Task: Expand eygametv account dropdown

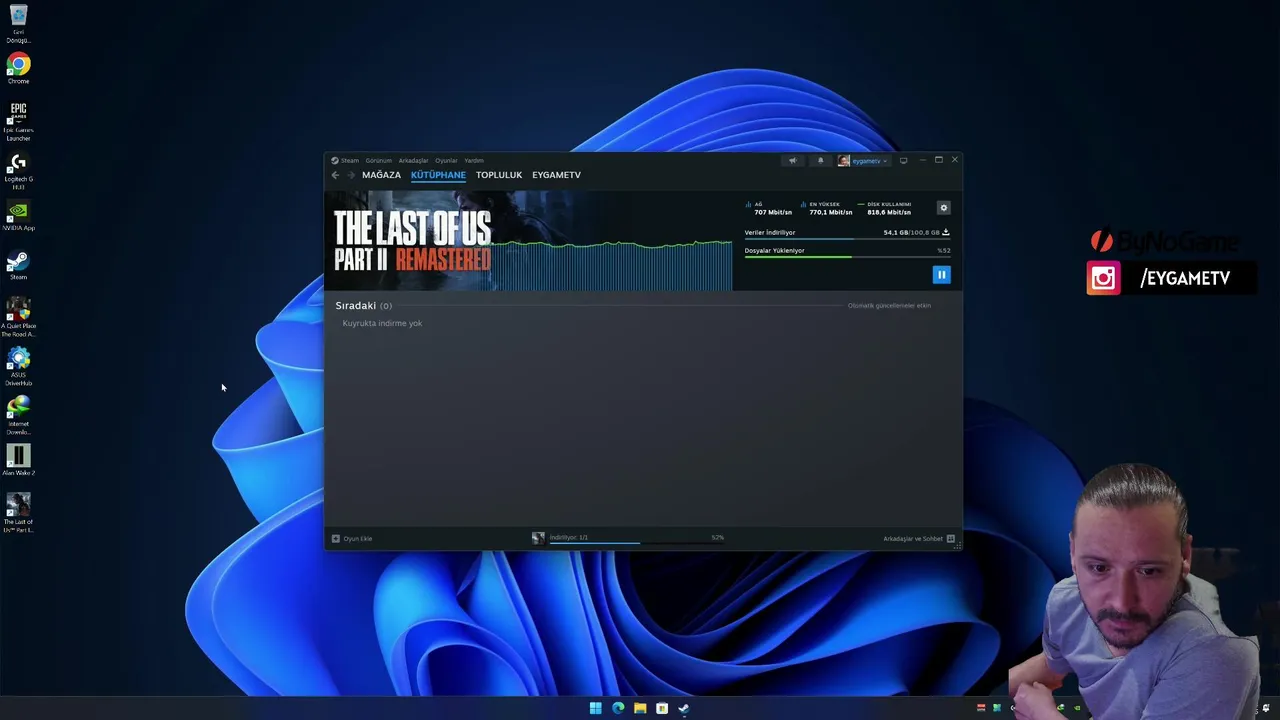Action: [x=863, y=160]
